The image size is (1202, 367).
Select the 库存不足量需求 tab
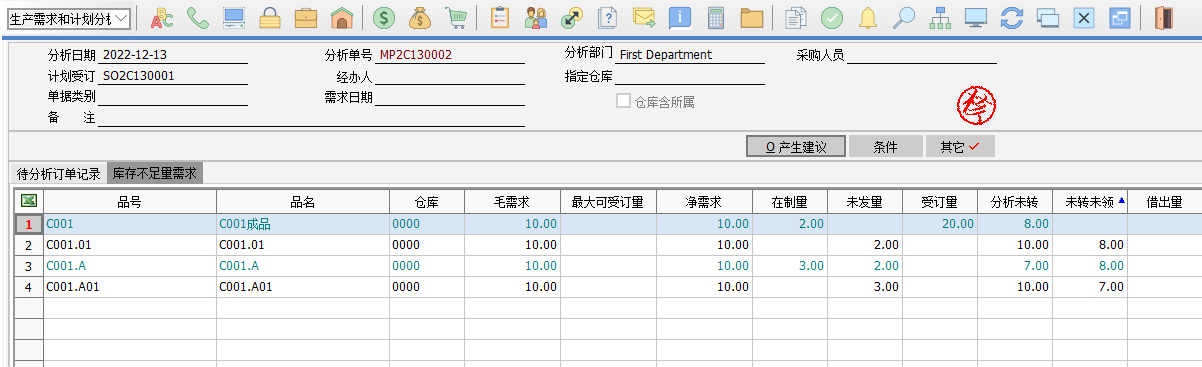[155, 174]
